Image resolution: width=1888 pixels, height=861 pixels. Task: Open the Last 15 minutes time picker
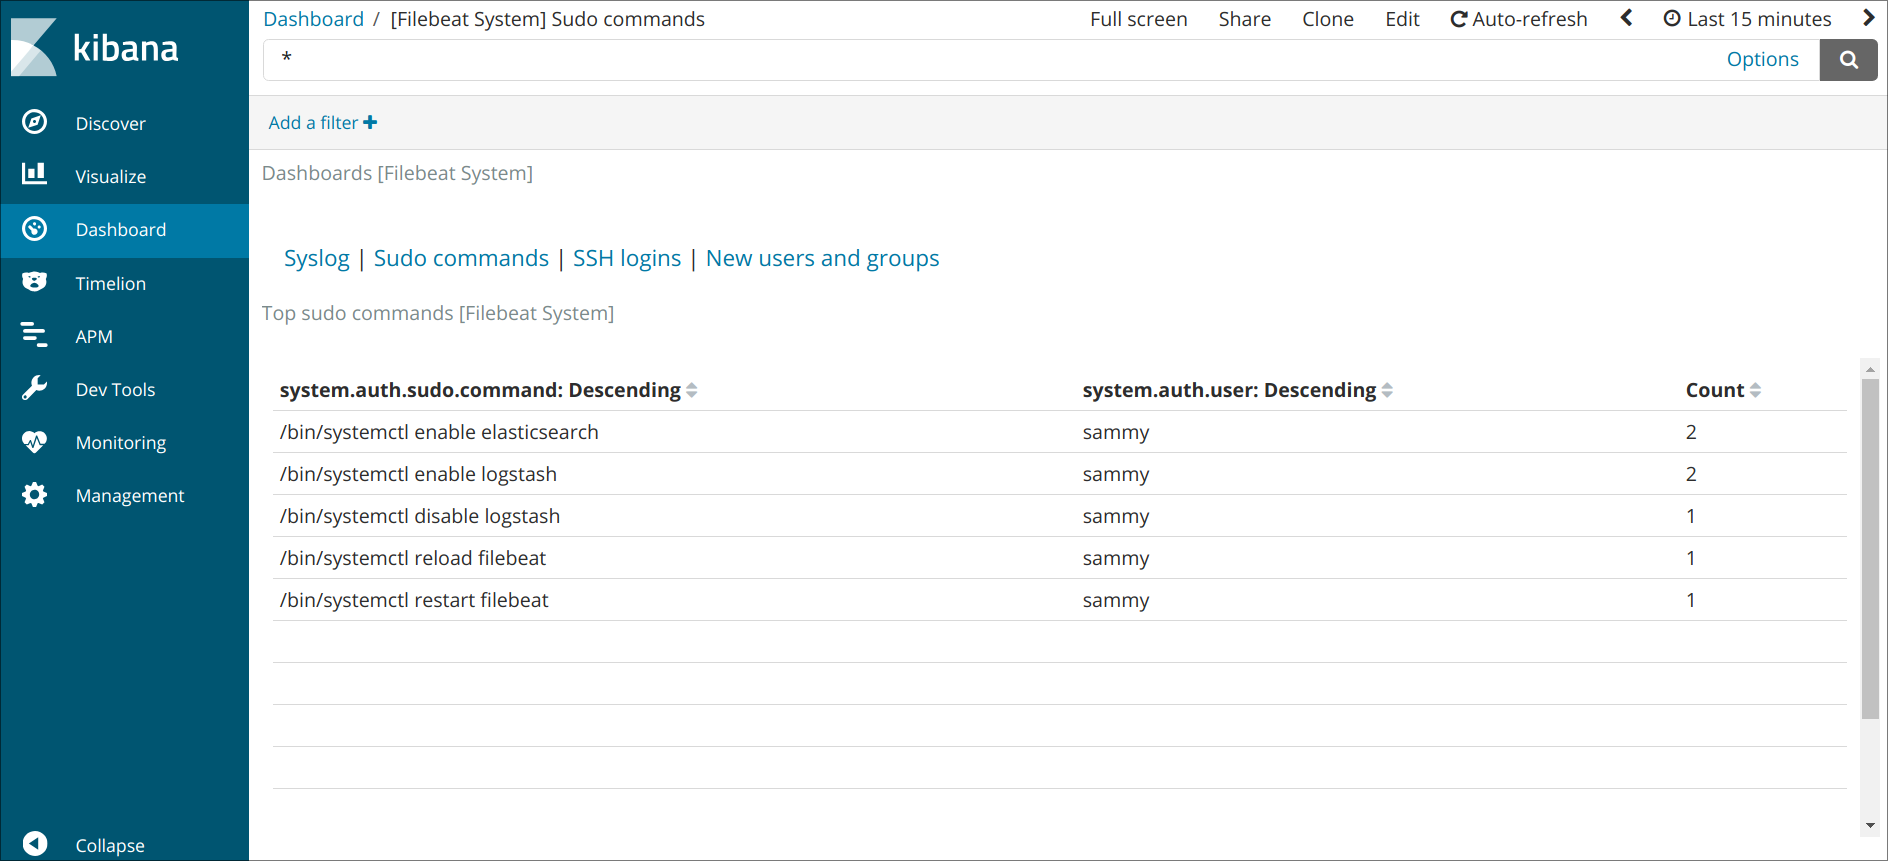coord(1747,19)
